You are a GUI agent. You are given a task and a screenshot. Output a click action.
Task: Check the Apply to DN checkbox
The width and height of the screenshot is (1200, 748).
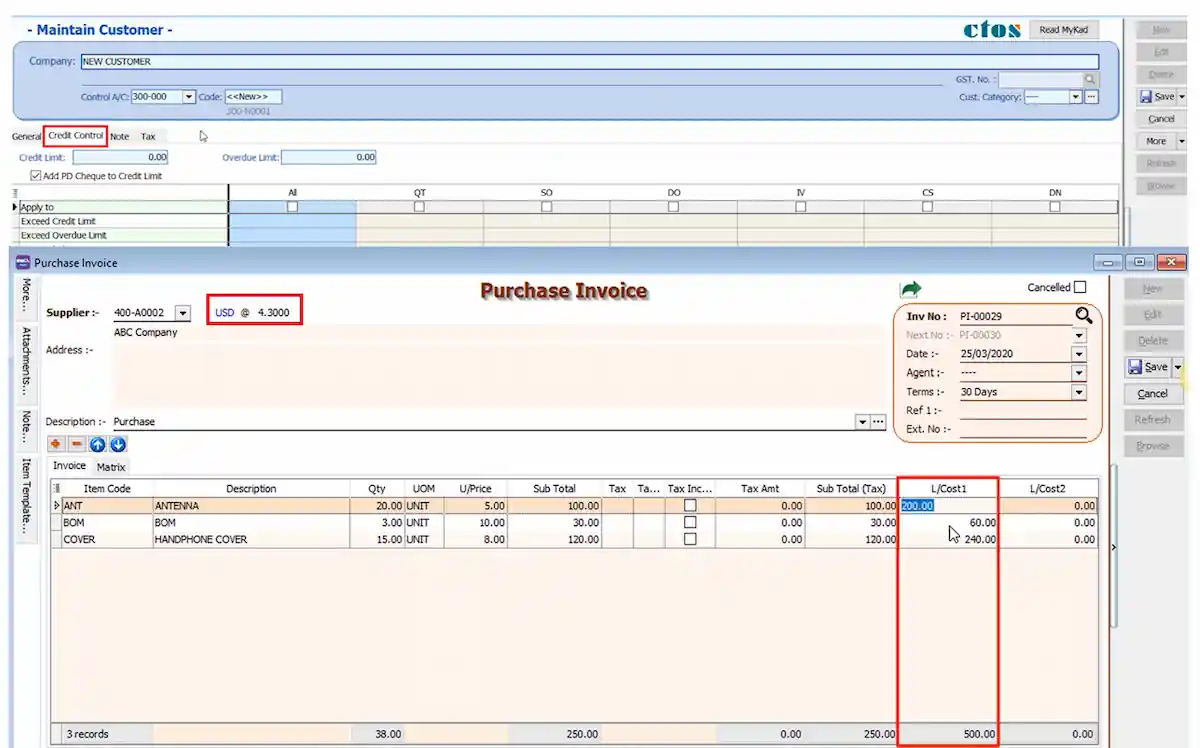click(x=1055, y=207)
